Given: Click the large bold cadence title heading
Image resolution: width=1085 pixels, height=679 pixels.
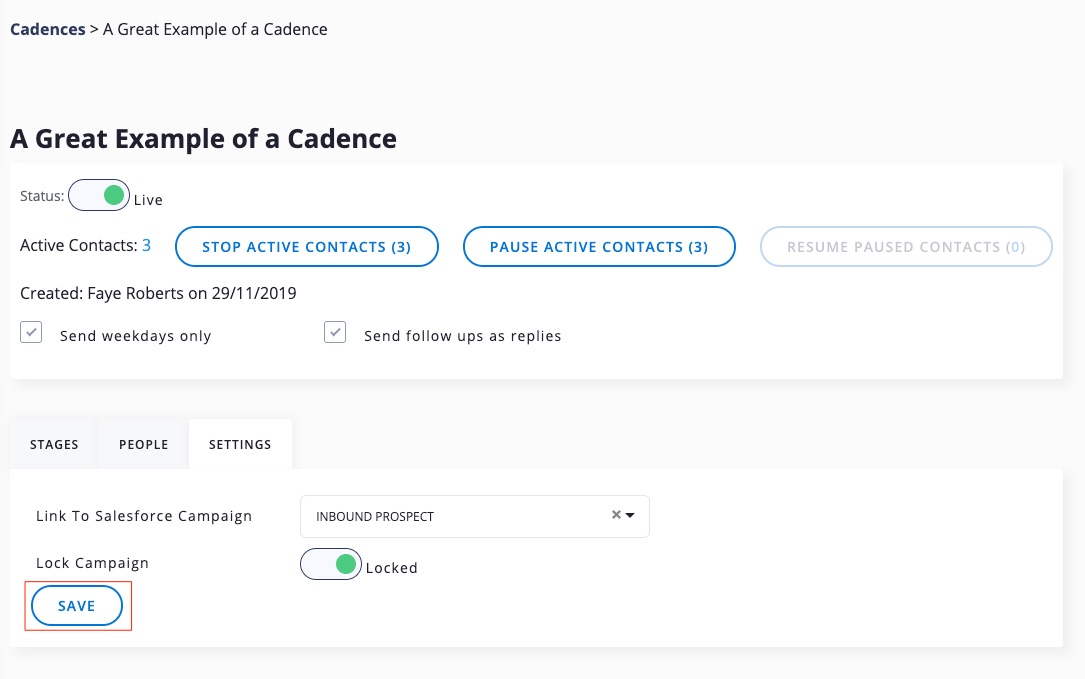Looking at the screenshot, I should [x=203, y=139].
